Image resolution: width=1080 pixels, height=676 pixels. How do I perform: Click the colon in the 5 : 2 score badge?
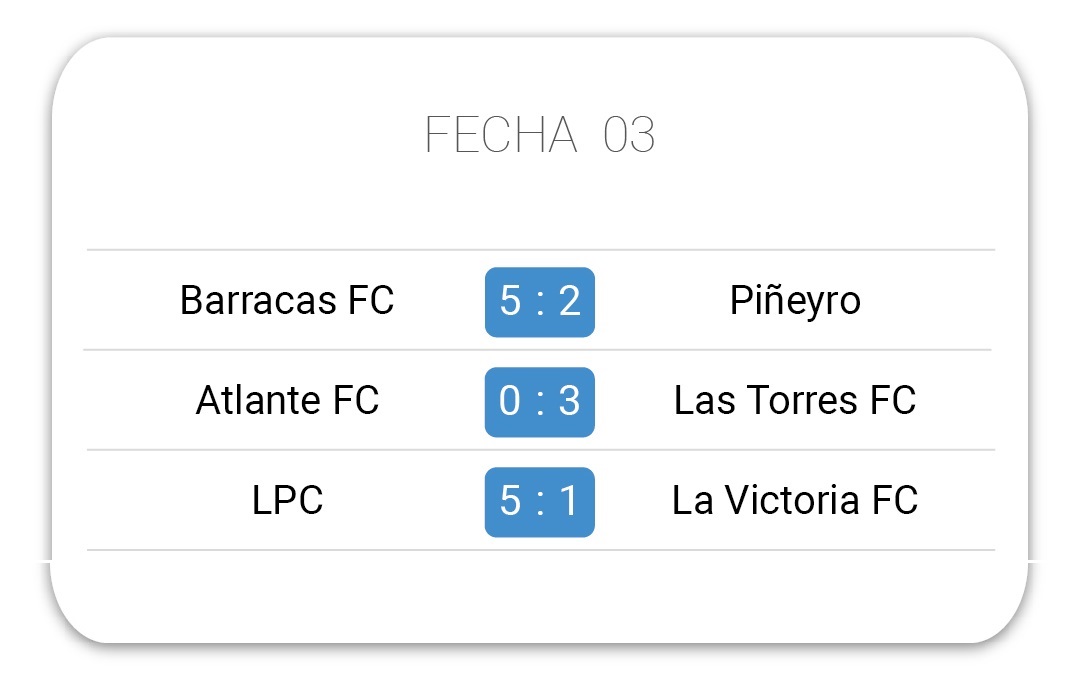(540, 303)
